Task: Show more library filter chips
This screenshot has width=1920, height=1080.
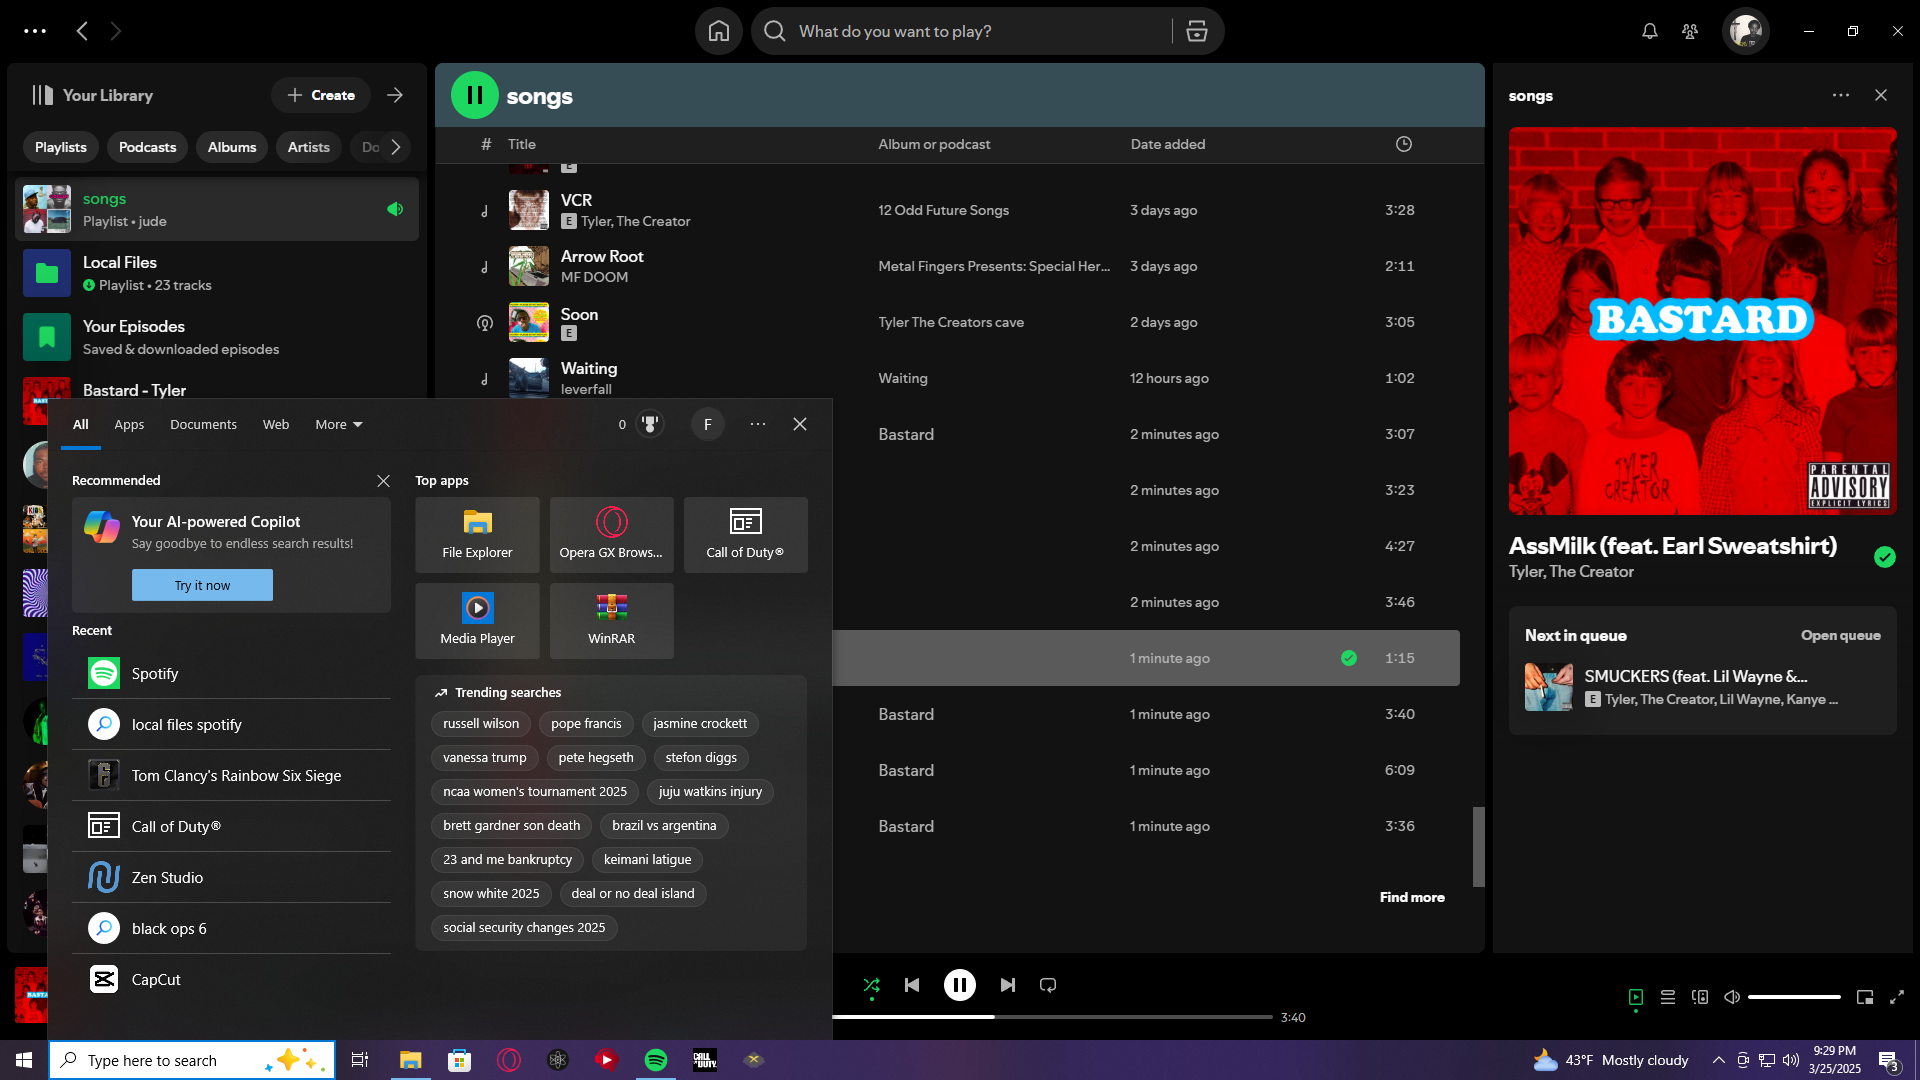Action: pos(396,147)
